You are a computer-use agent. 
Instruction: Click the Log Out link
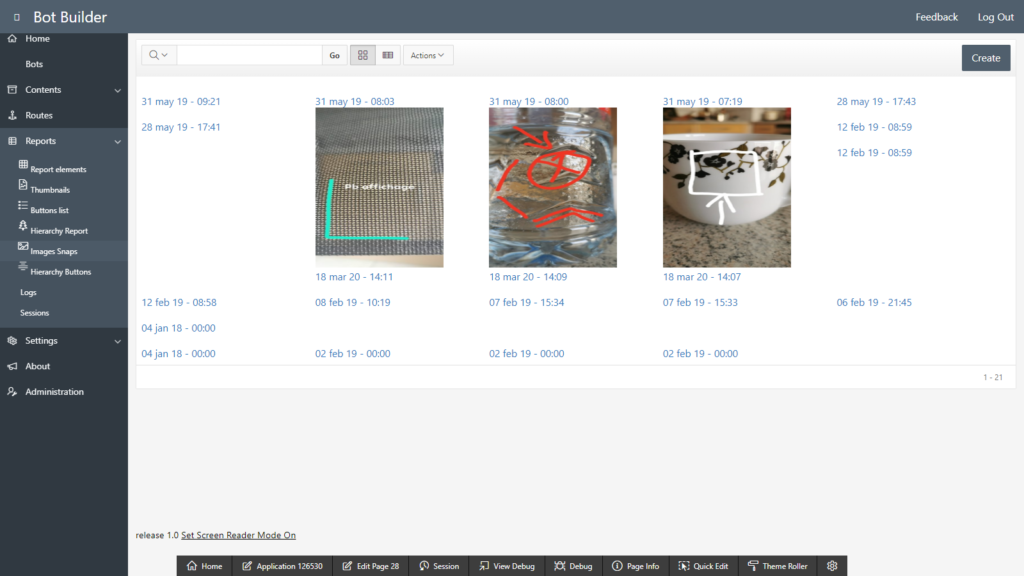[995, 17]
